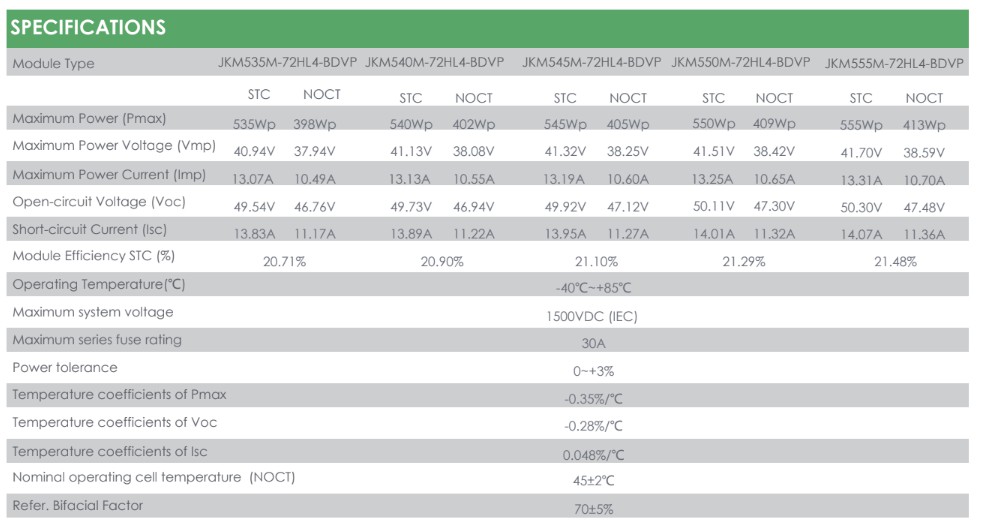
Task: Select the 21.48% module efficiency value
Action: 895,261
